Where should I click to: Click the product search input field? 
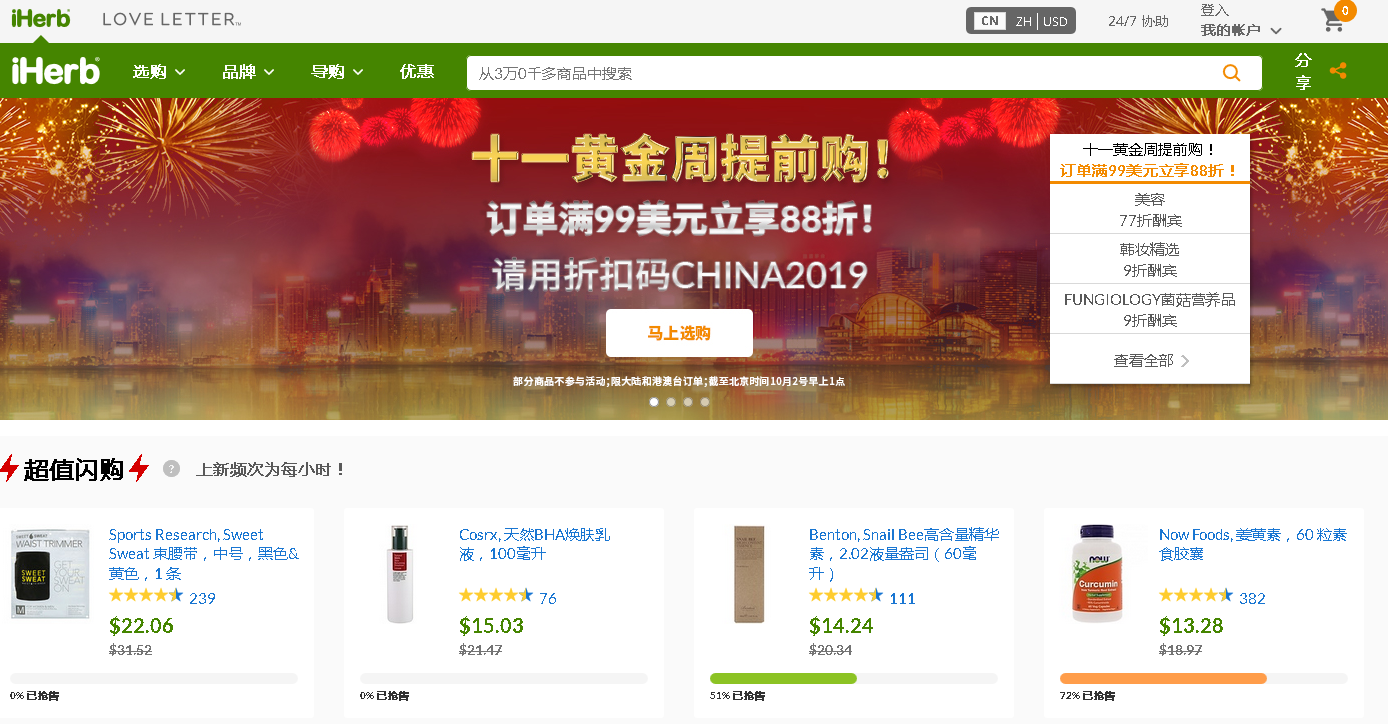(x=840, y=73)
